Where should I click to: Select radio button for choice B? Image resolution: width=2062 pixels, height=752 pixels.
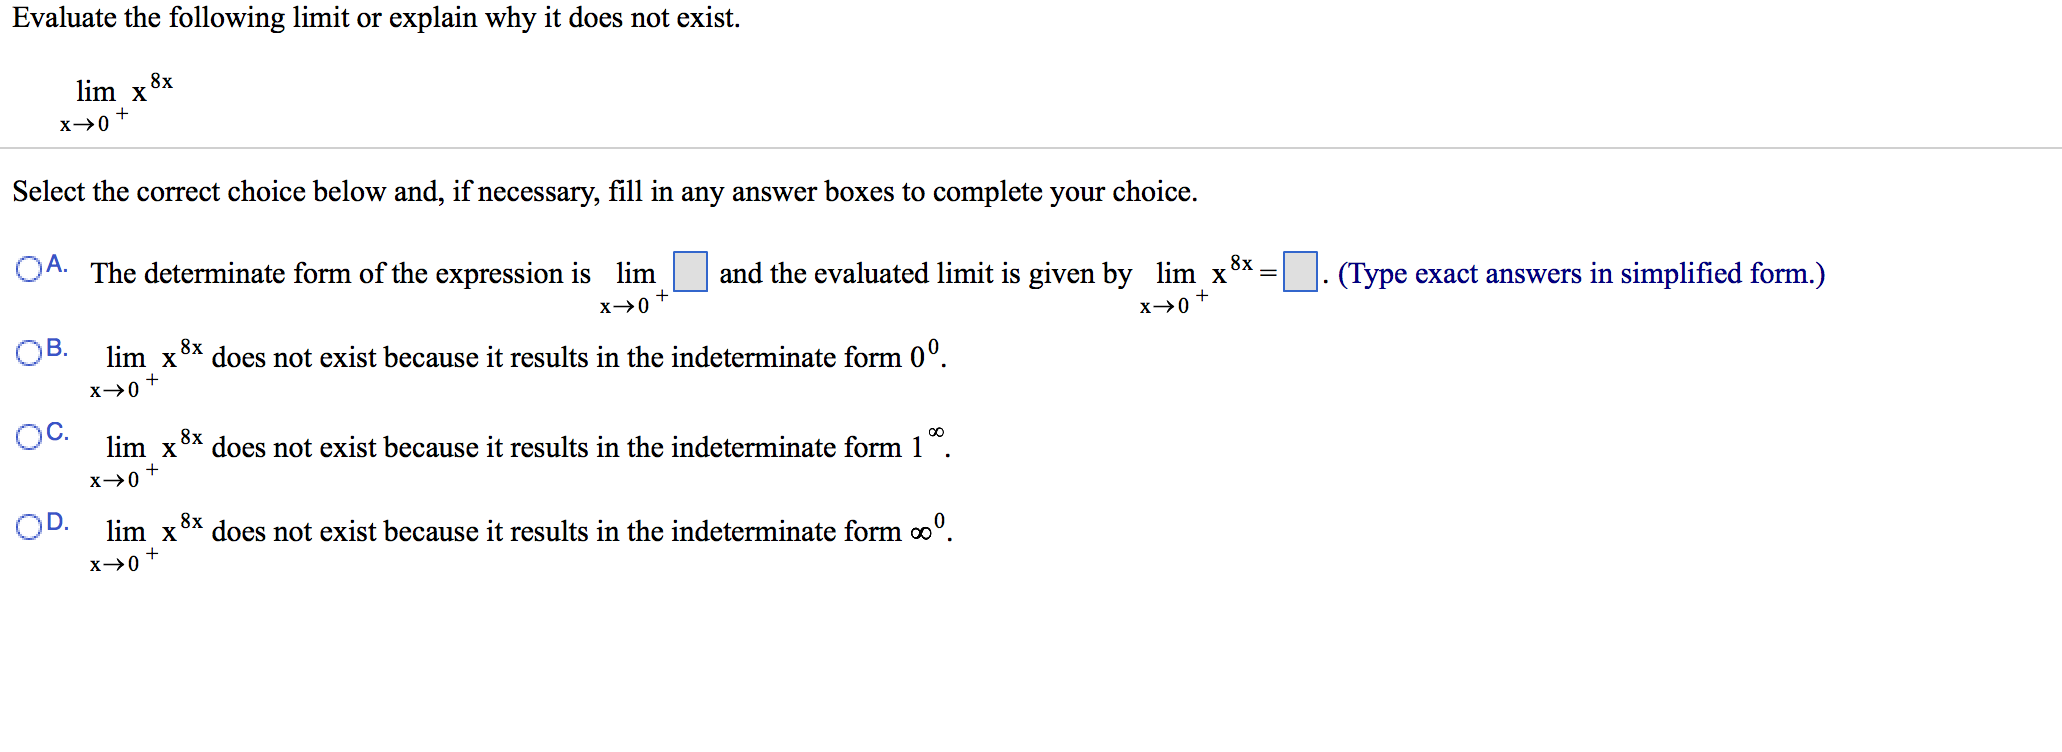coord(29,353)
